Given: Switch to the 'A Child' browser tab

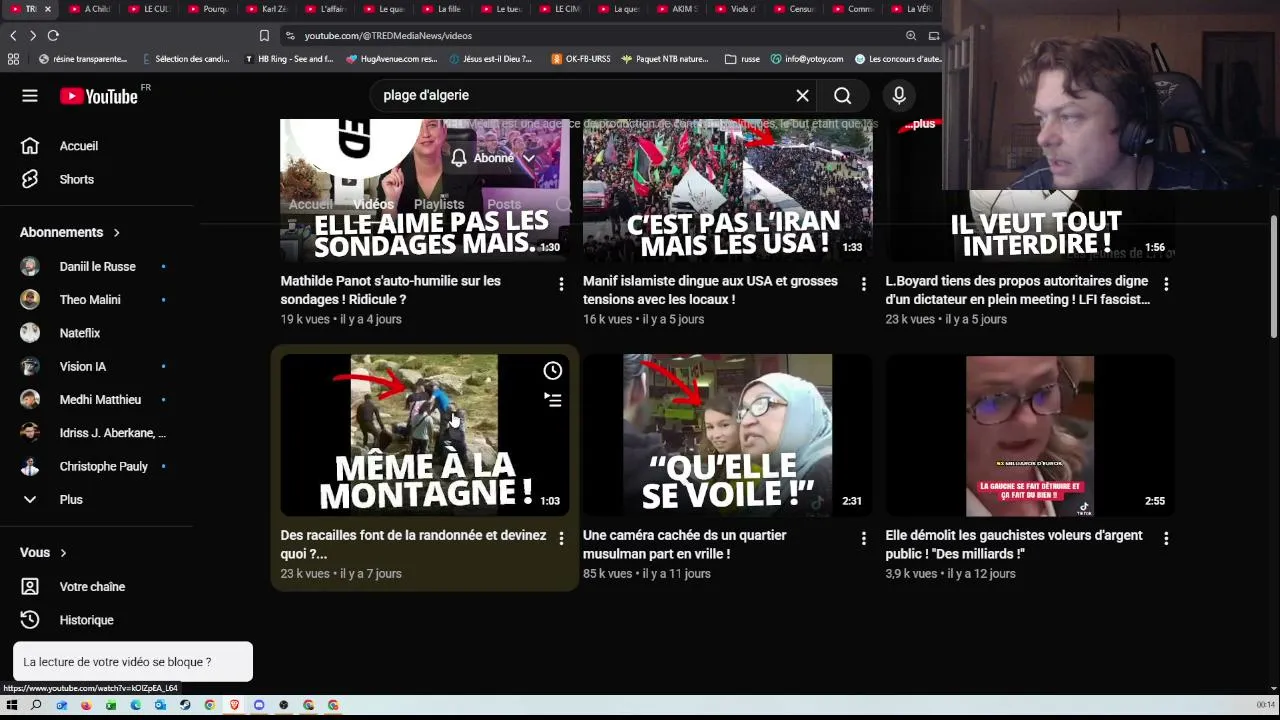Looking at the screenshot, I should point(88,9).
